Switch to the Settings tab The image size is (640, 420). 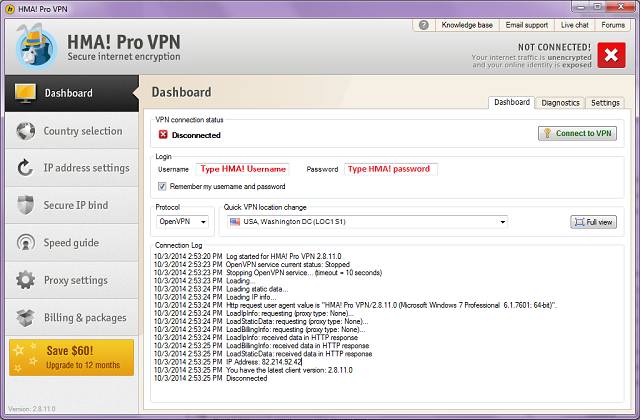tap(605, 103)
